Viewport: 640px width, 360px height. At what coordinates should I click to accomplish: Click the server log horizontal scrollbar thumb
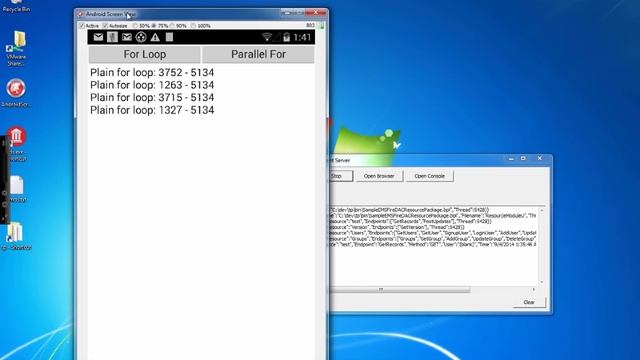coord(400,289)
